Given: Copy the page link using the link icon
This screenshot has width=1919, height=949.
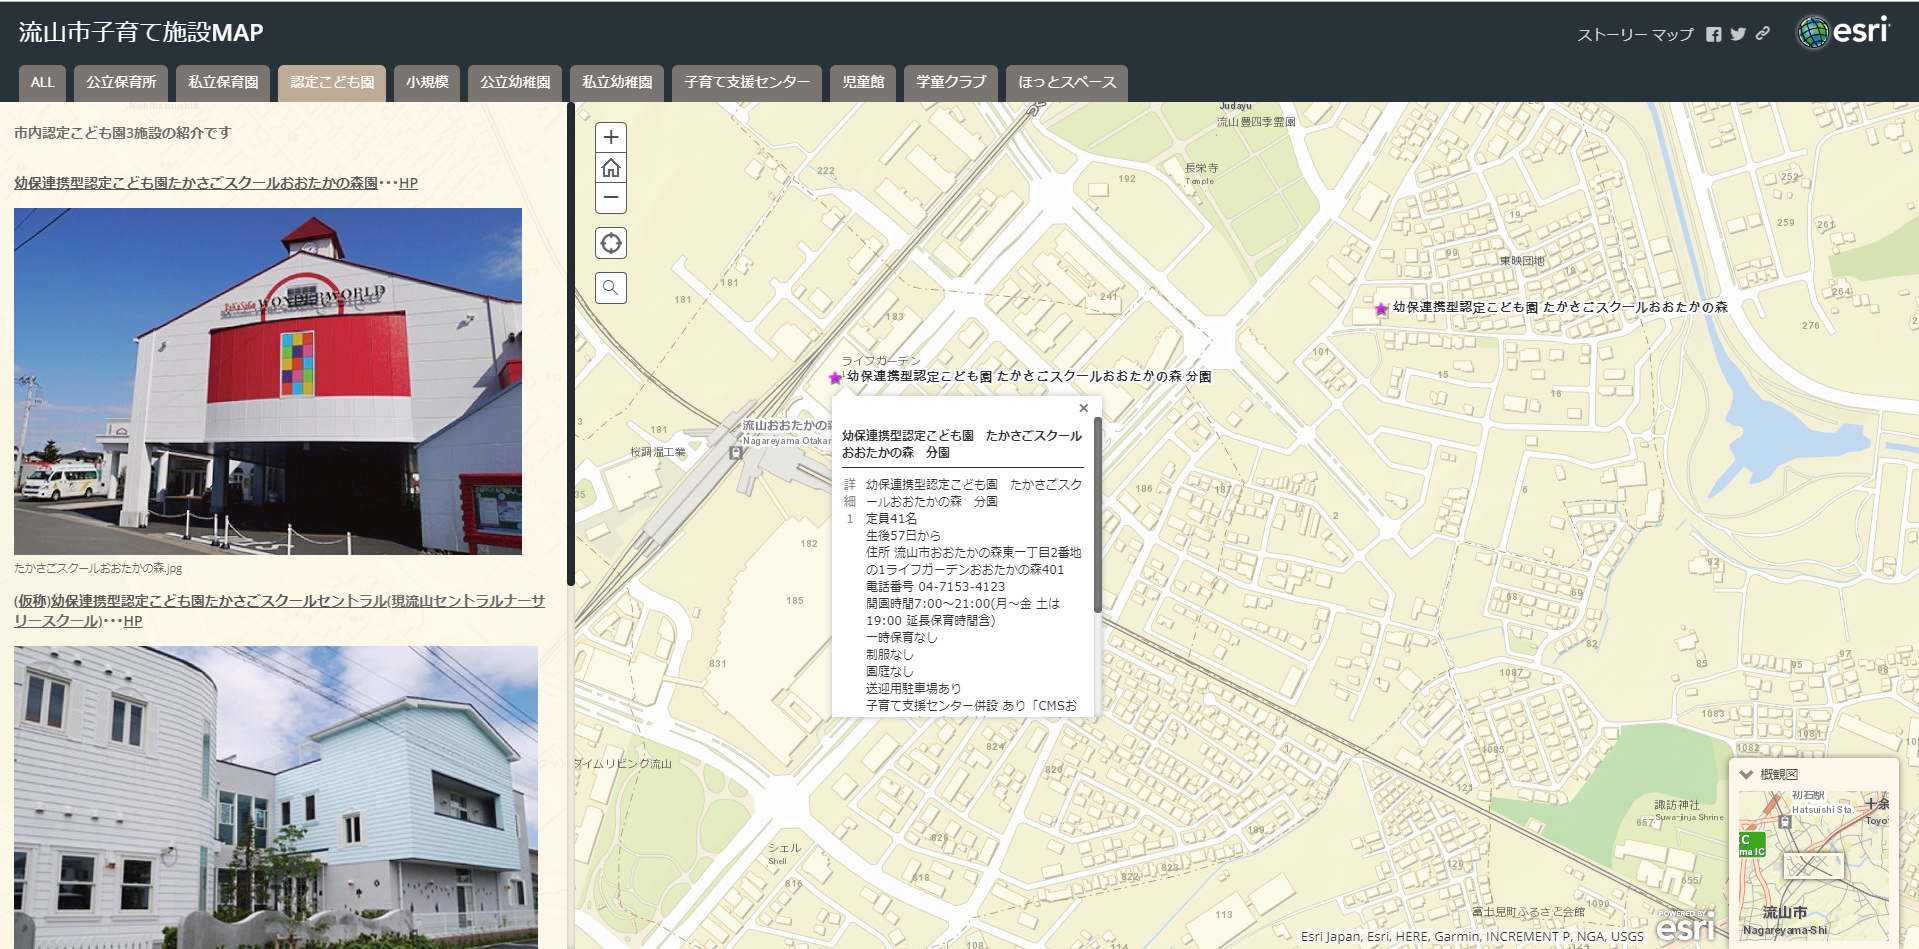Looking at the screenshot, I should [1761, 32].
